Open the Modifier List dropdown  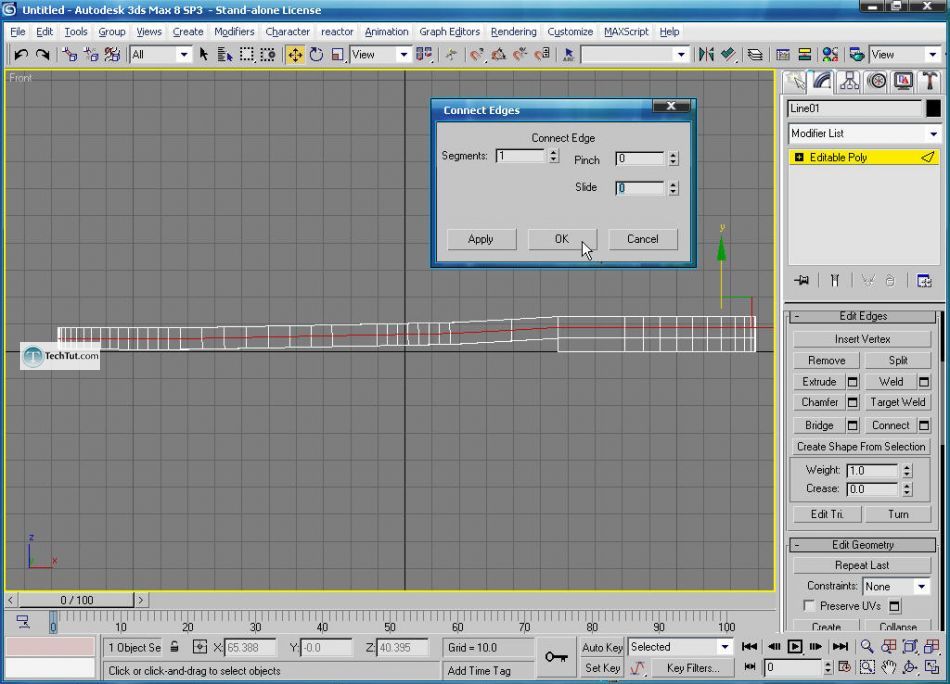tap(864, 134)
